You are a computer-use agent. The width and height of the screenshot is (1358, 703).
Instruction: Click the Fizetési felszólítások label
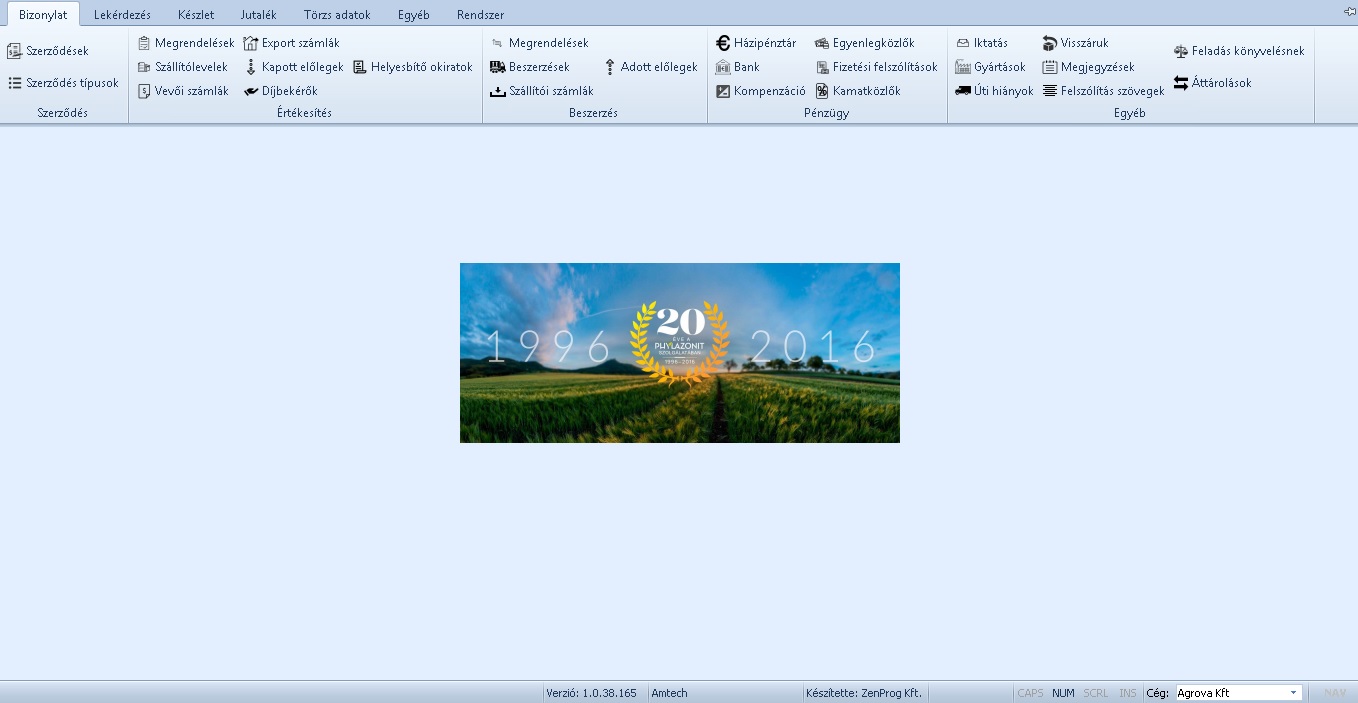[885, 67]
